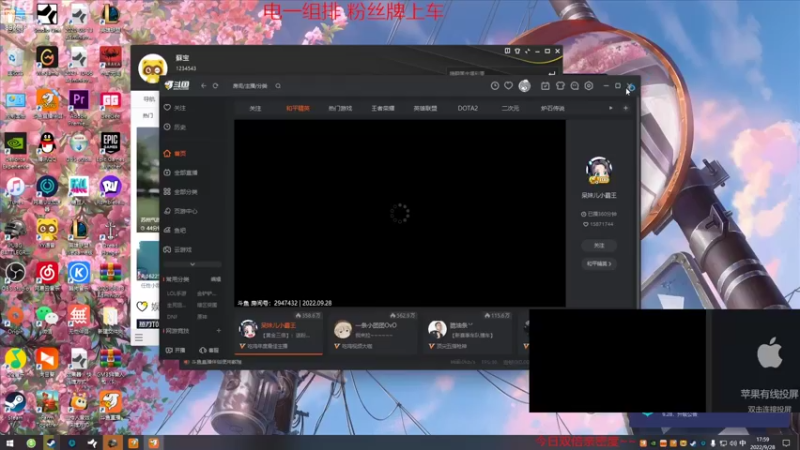Open DNF shortcut category link
Viewport: 800px width, 450px height.
(172, 317)
